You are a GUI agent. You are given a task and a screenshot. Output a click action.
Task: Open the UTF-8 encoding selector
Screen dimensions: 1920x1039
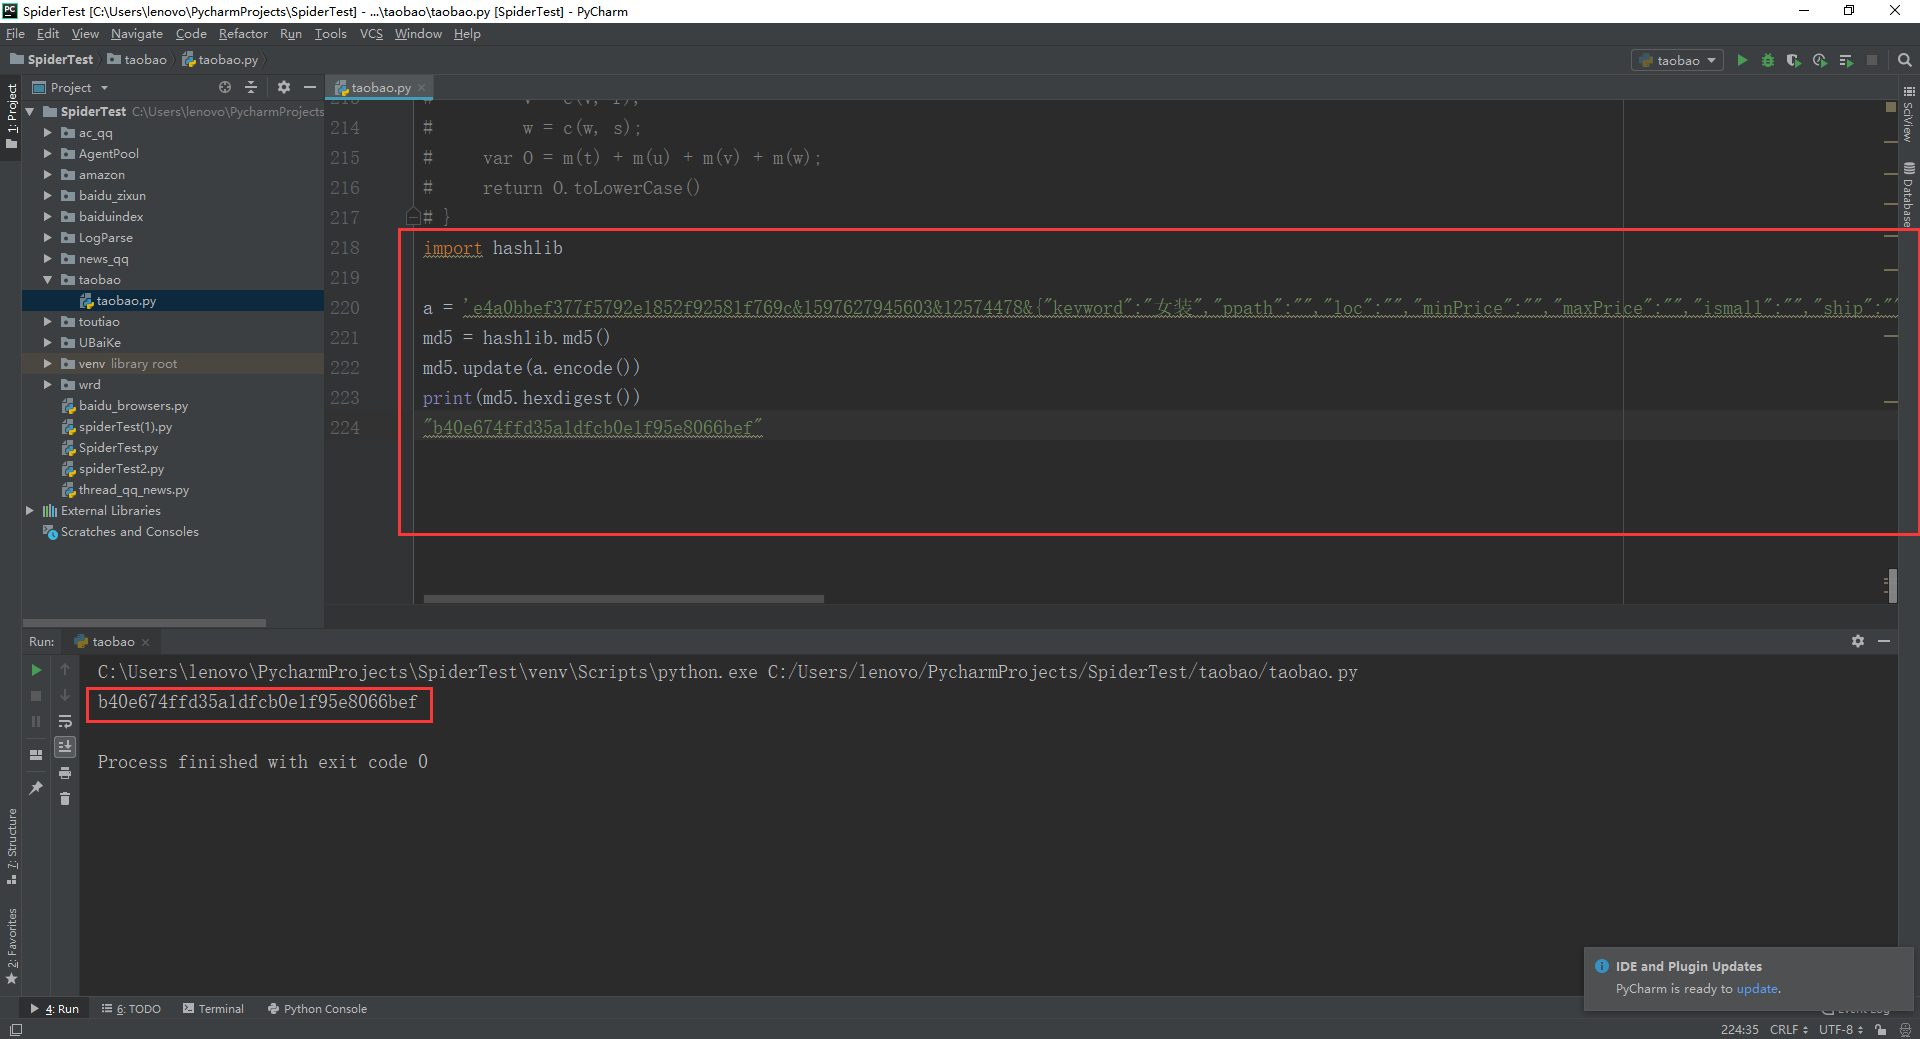[1840, 1029]
